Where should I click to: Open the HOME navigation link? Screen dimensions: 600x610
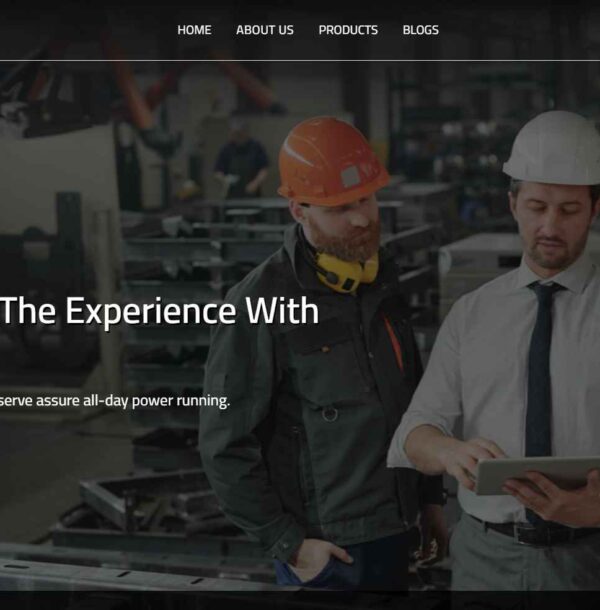tap(194, 30)
